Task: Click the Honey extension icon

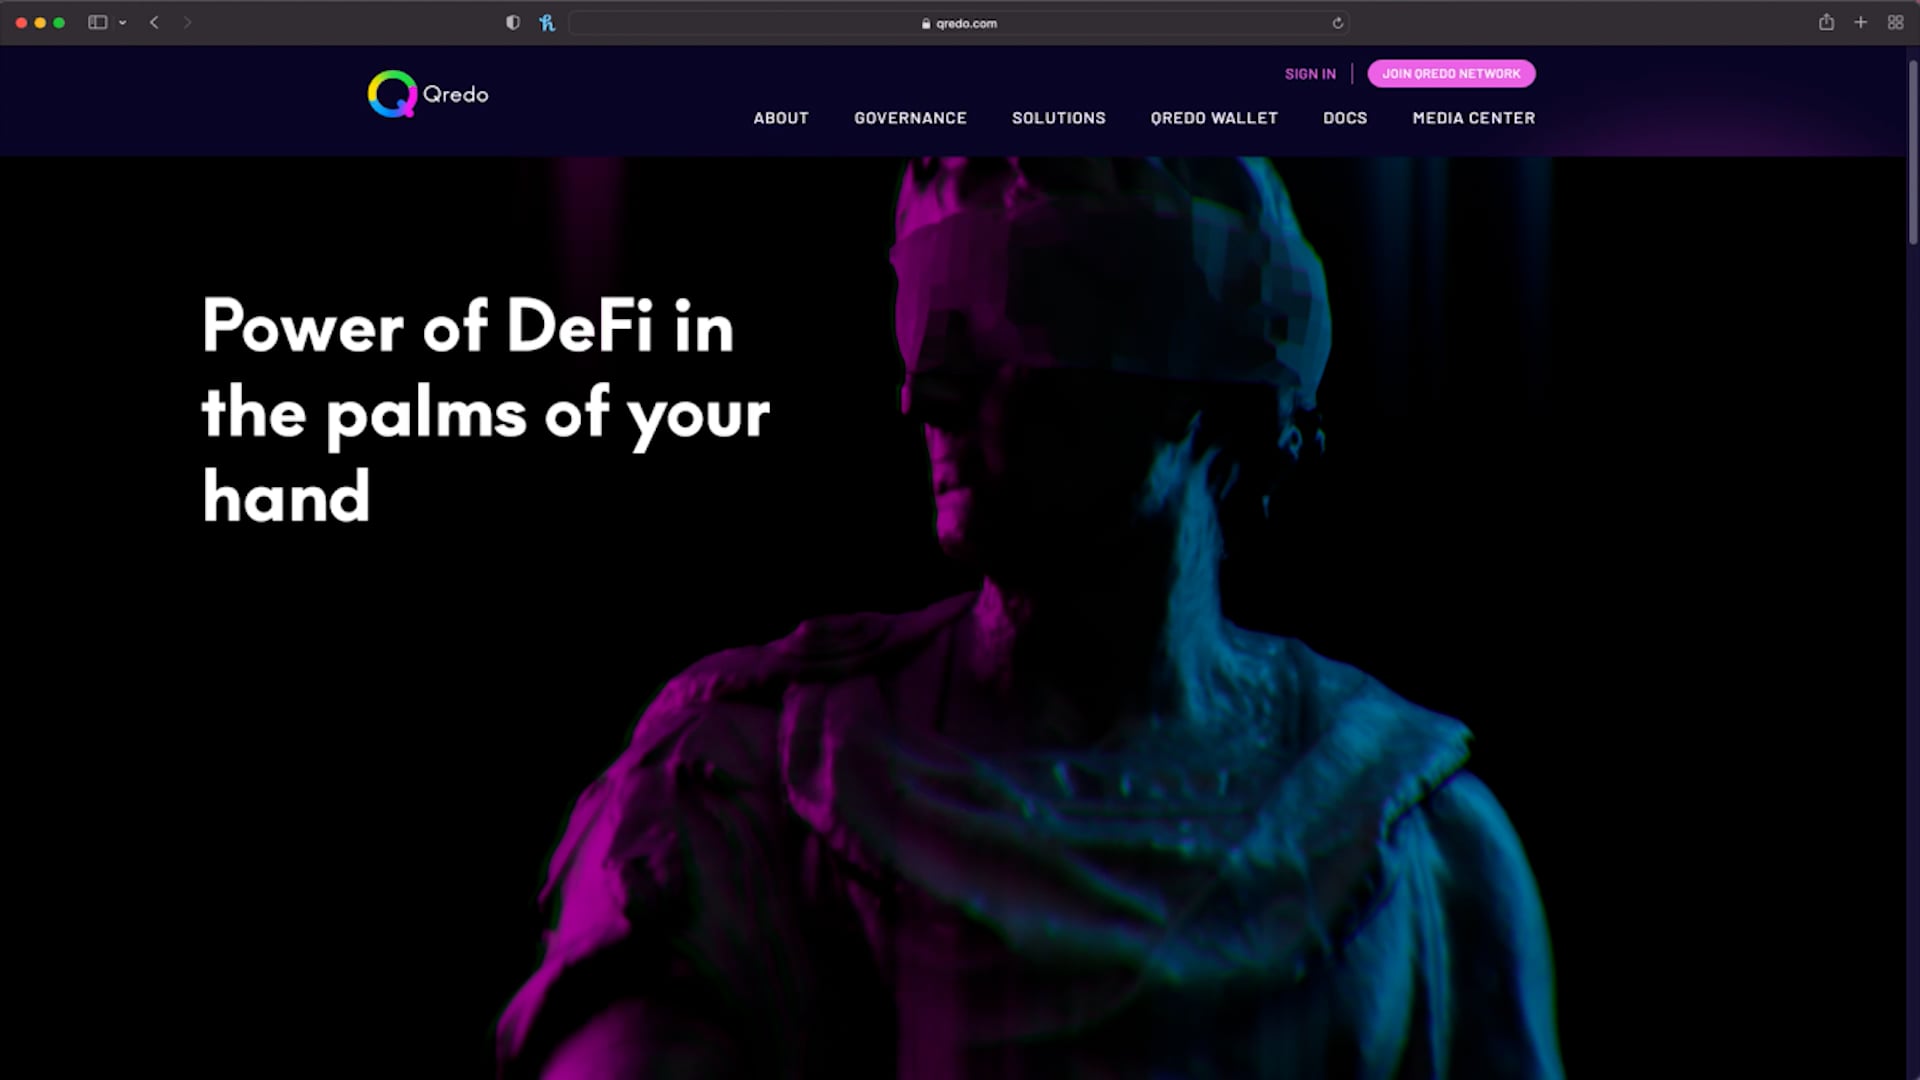Action: 547,22
